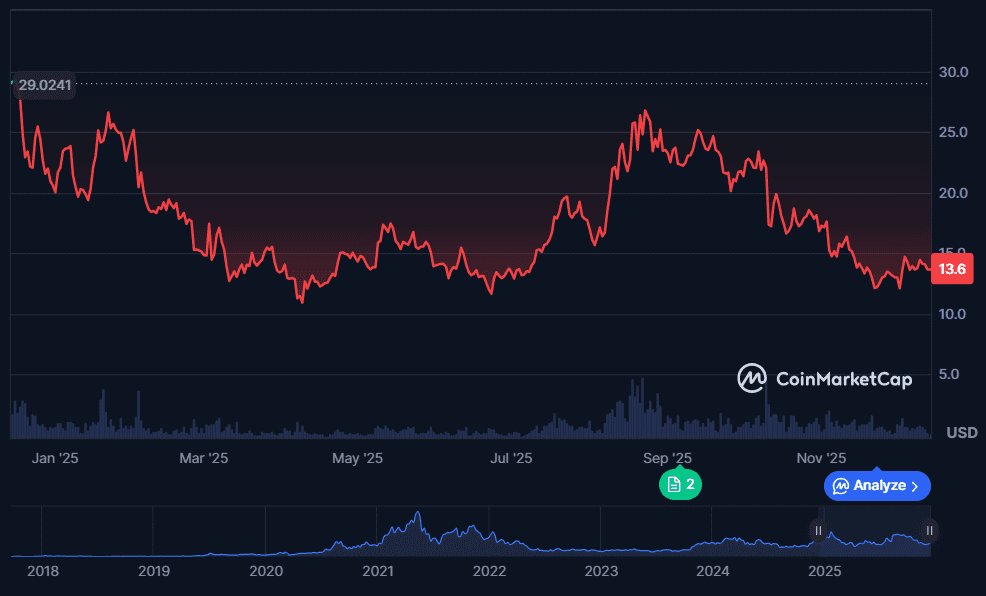Screen dimensions: 986x596
Task: Click the Jan '25 date label
Action: 55,458
